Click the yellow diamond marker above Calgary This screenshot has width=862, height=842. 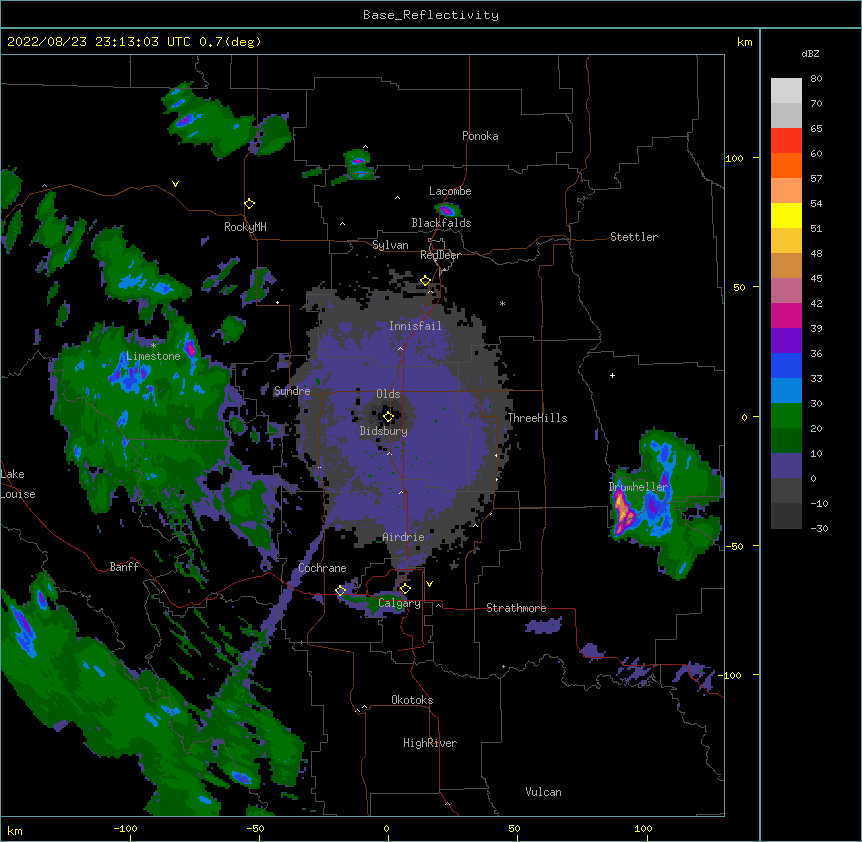pos(405,589)
